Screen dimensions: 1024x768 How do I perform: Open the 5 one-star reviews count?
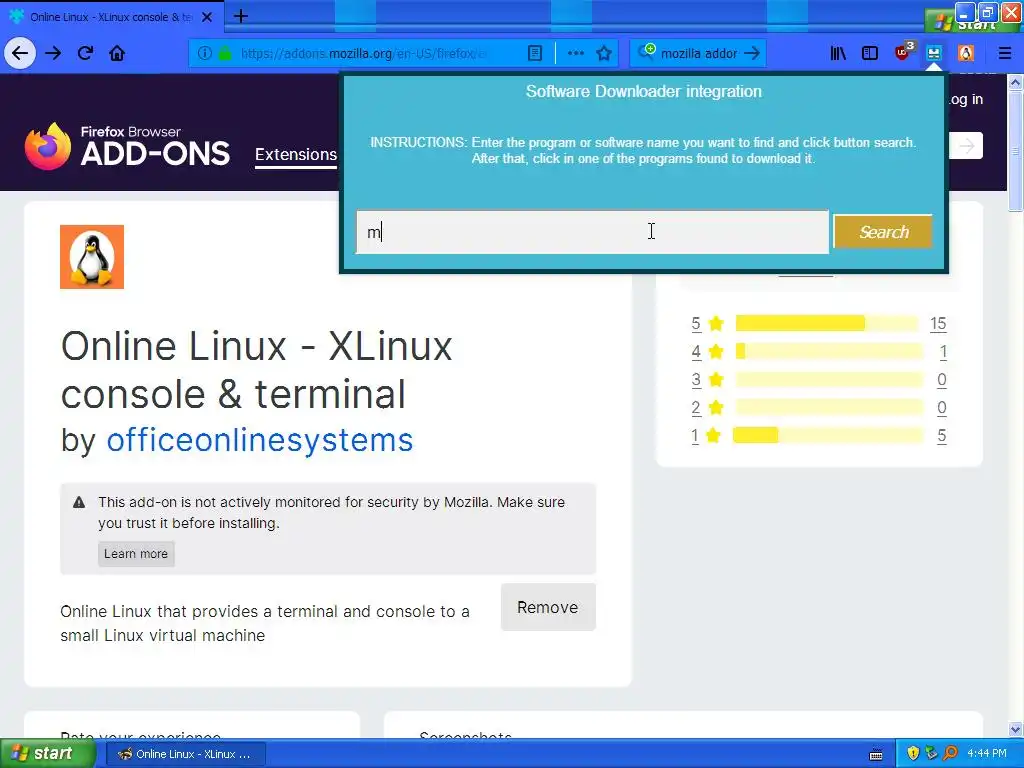click(942, 436)
